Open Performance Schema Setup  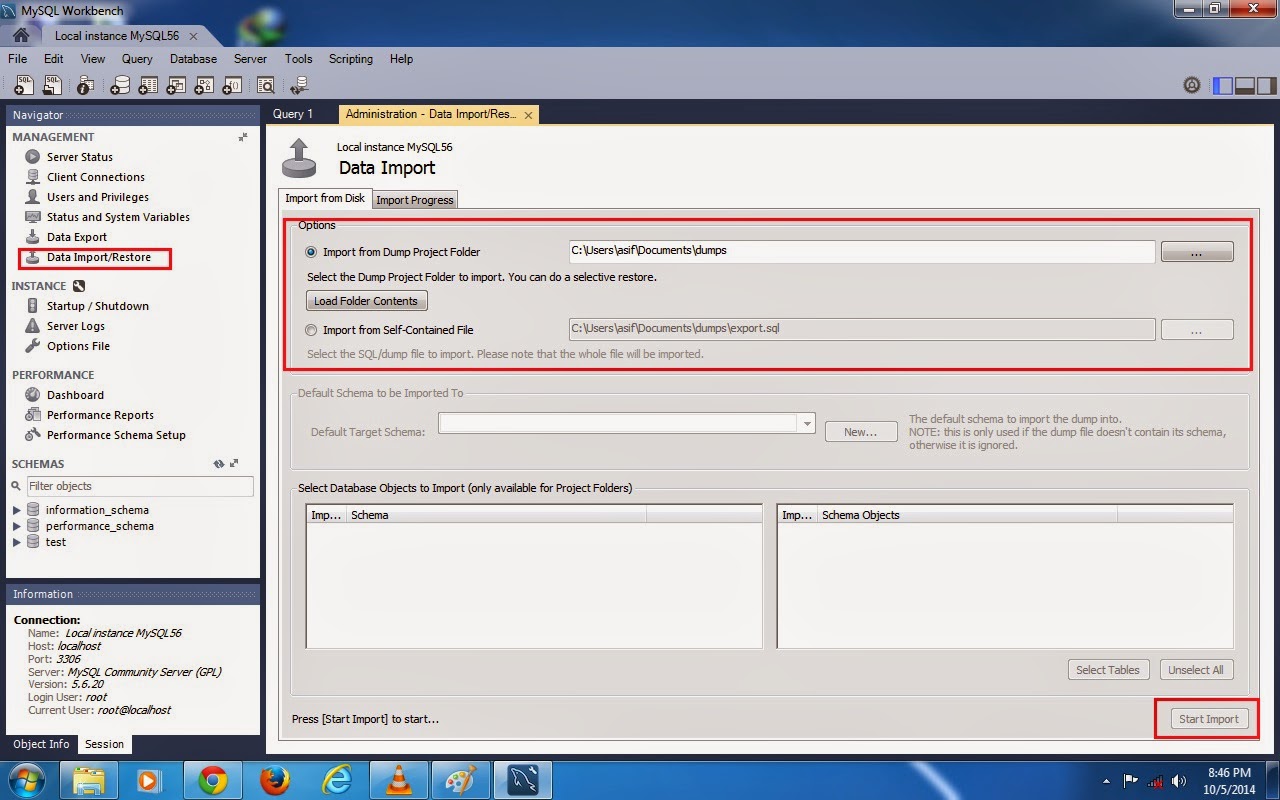pos(116,435)
